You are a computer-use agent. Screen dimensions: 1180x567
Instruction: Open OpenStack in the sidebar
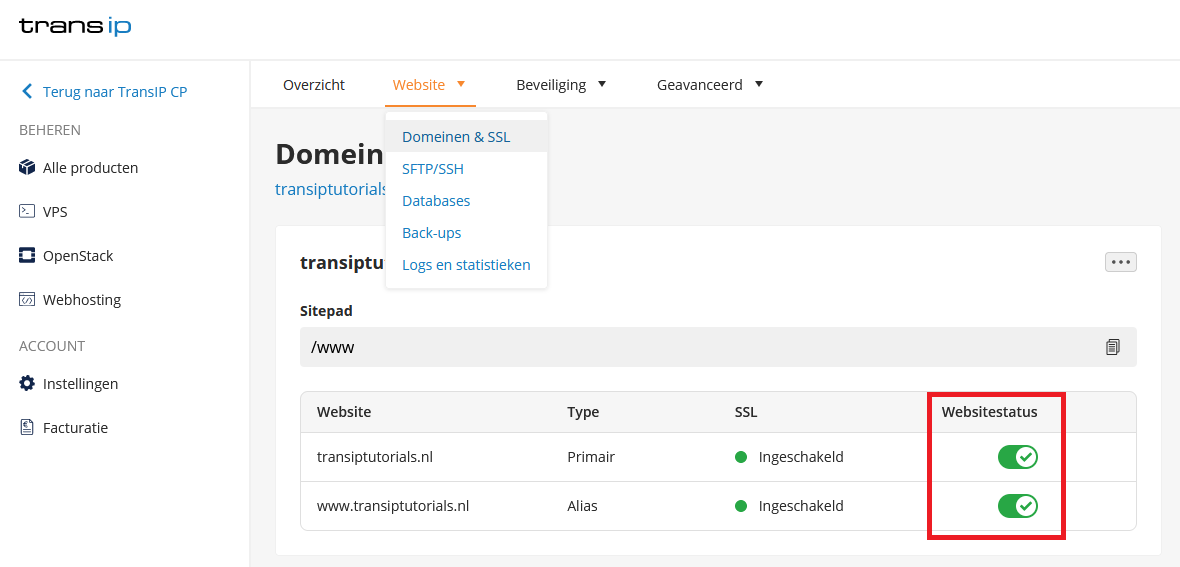pos(78,256)
